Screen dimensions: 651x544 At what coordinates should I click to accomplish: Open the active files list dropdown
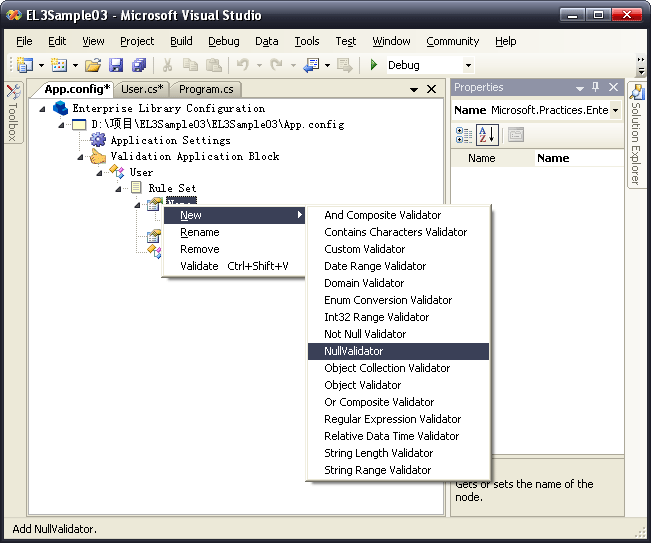point(414,89)
